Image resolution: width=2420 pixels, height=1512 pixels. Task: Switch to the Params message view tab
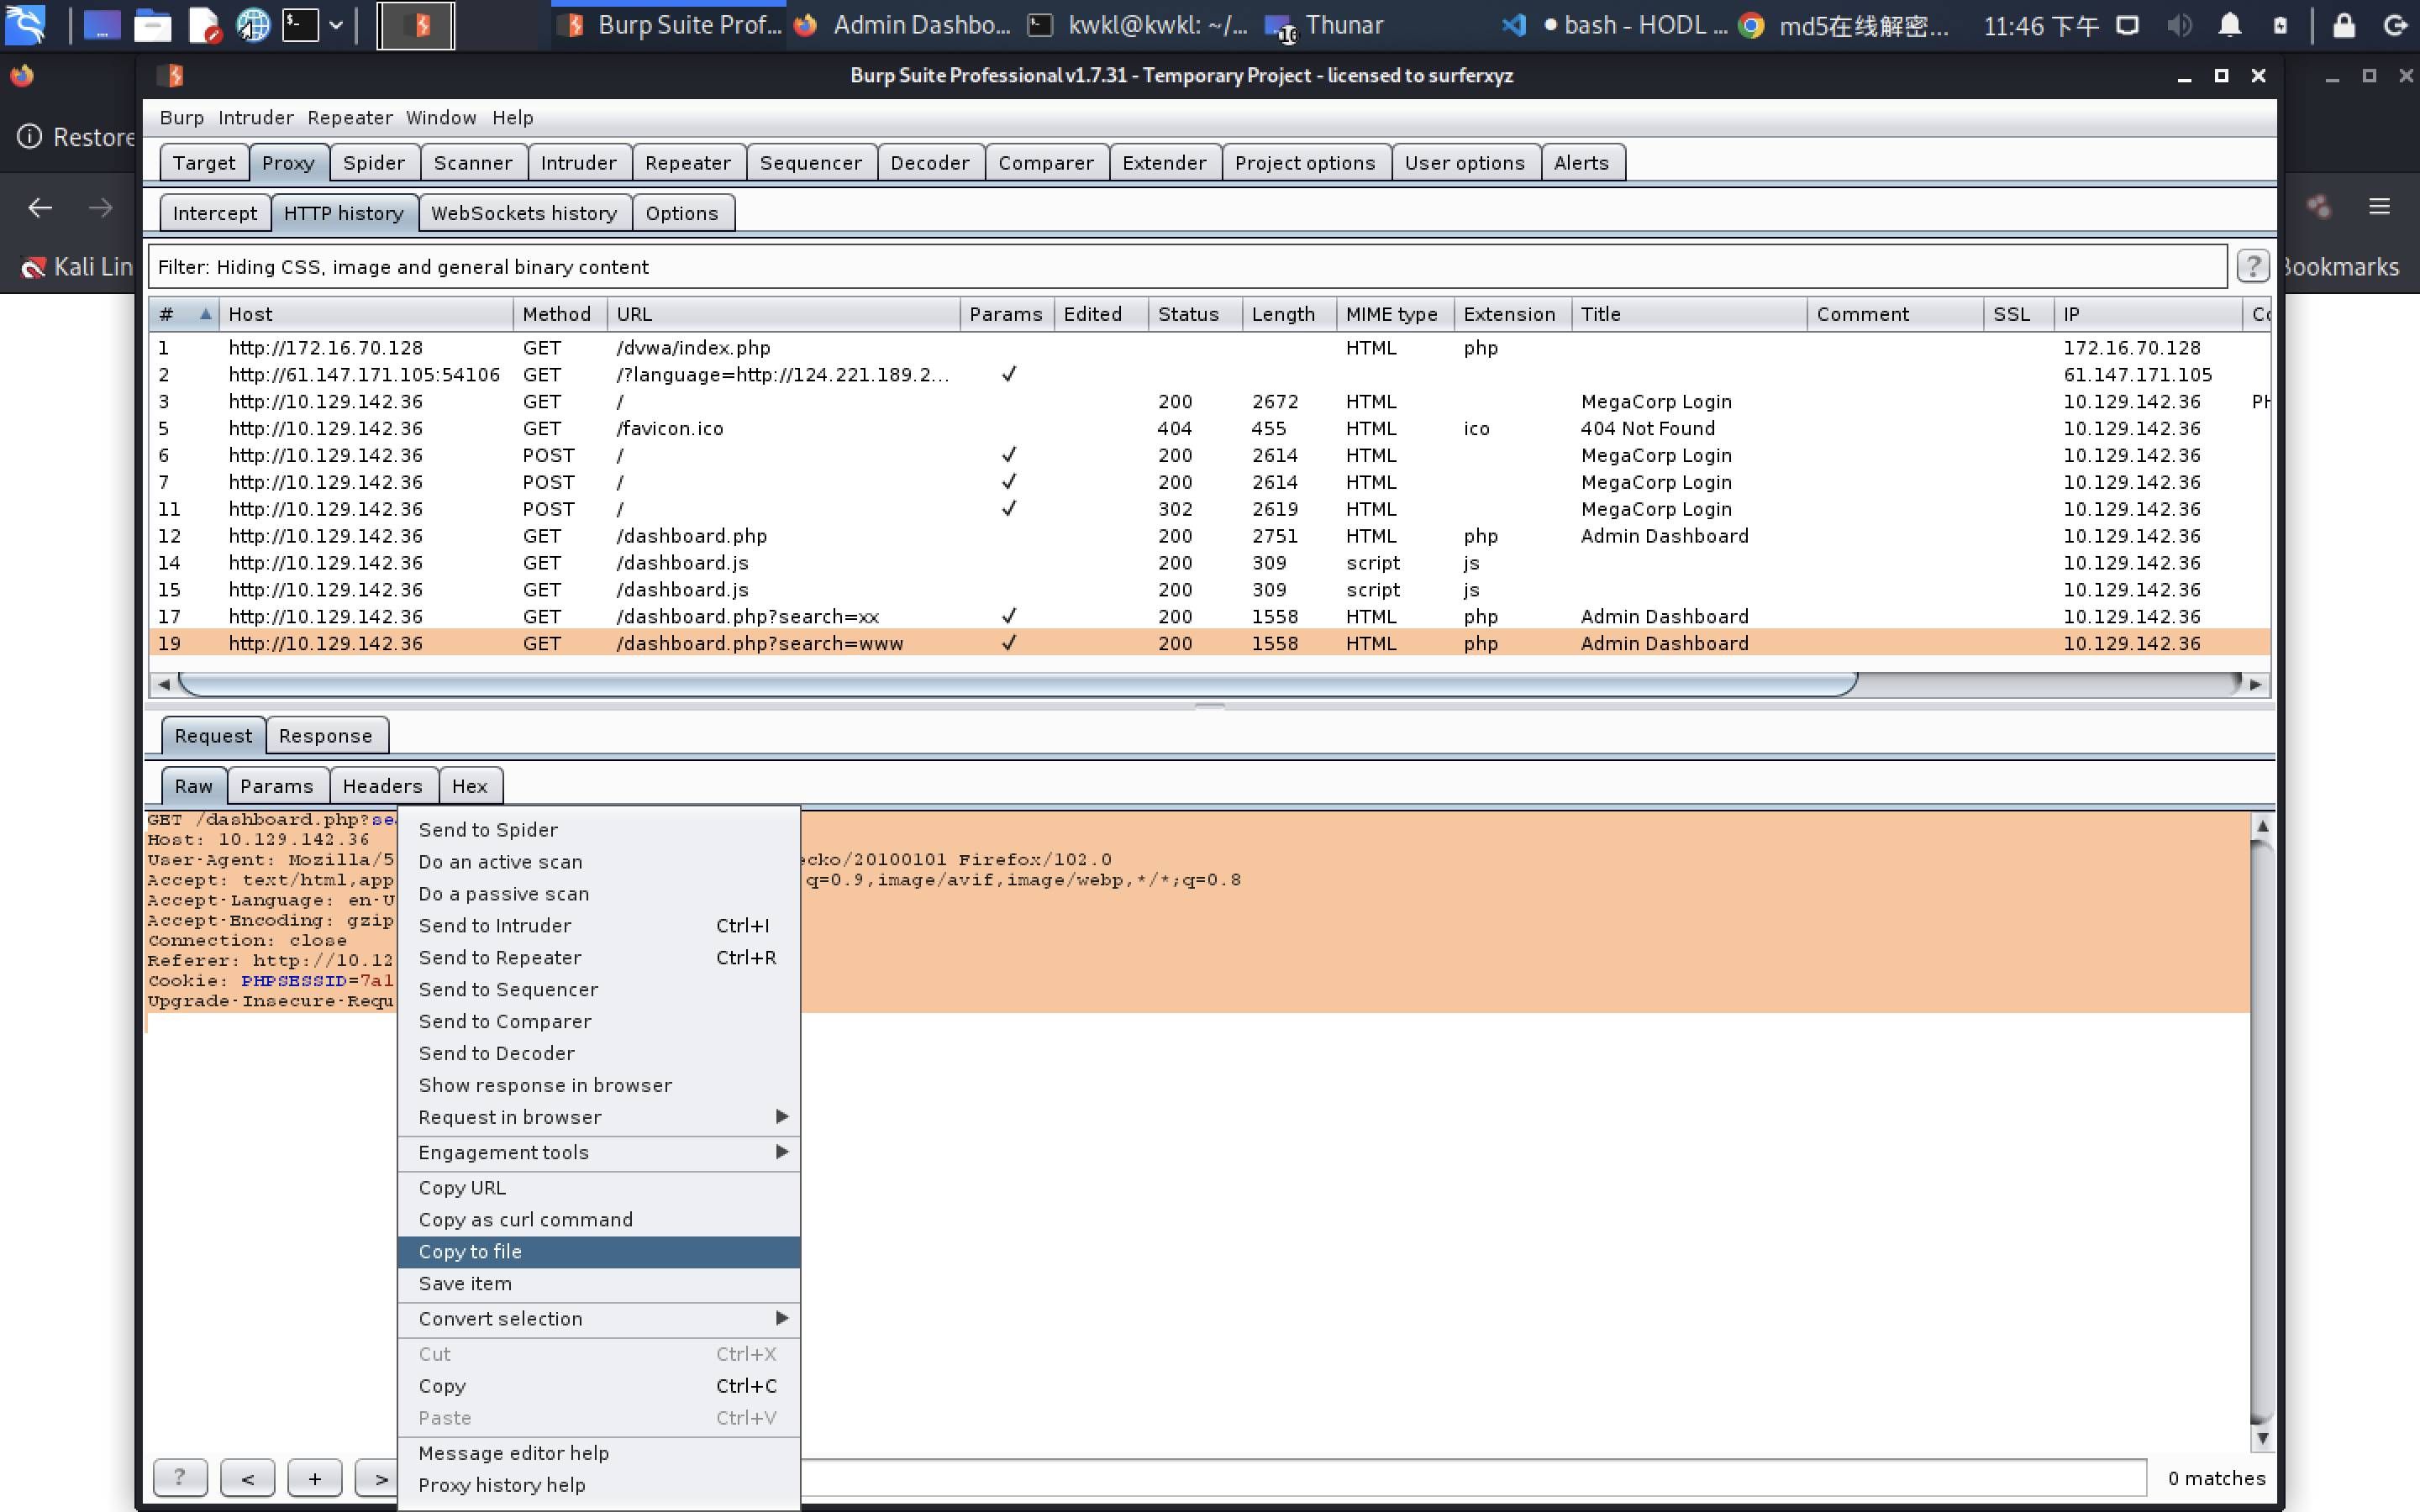click(x=277, y=786)
